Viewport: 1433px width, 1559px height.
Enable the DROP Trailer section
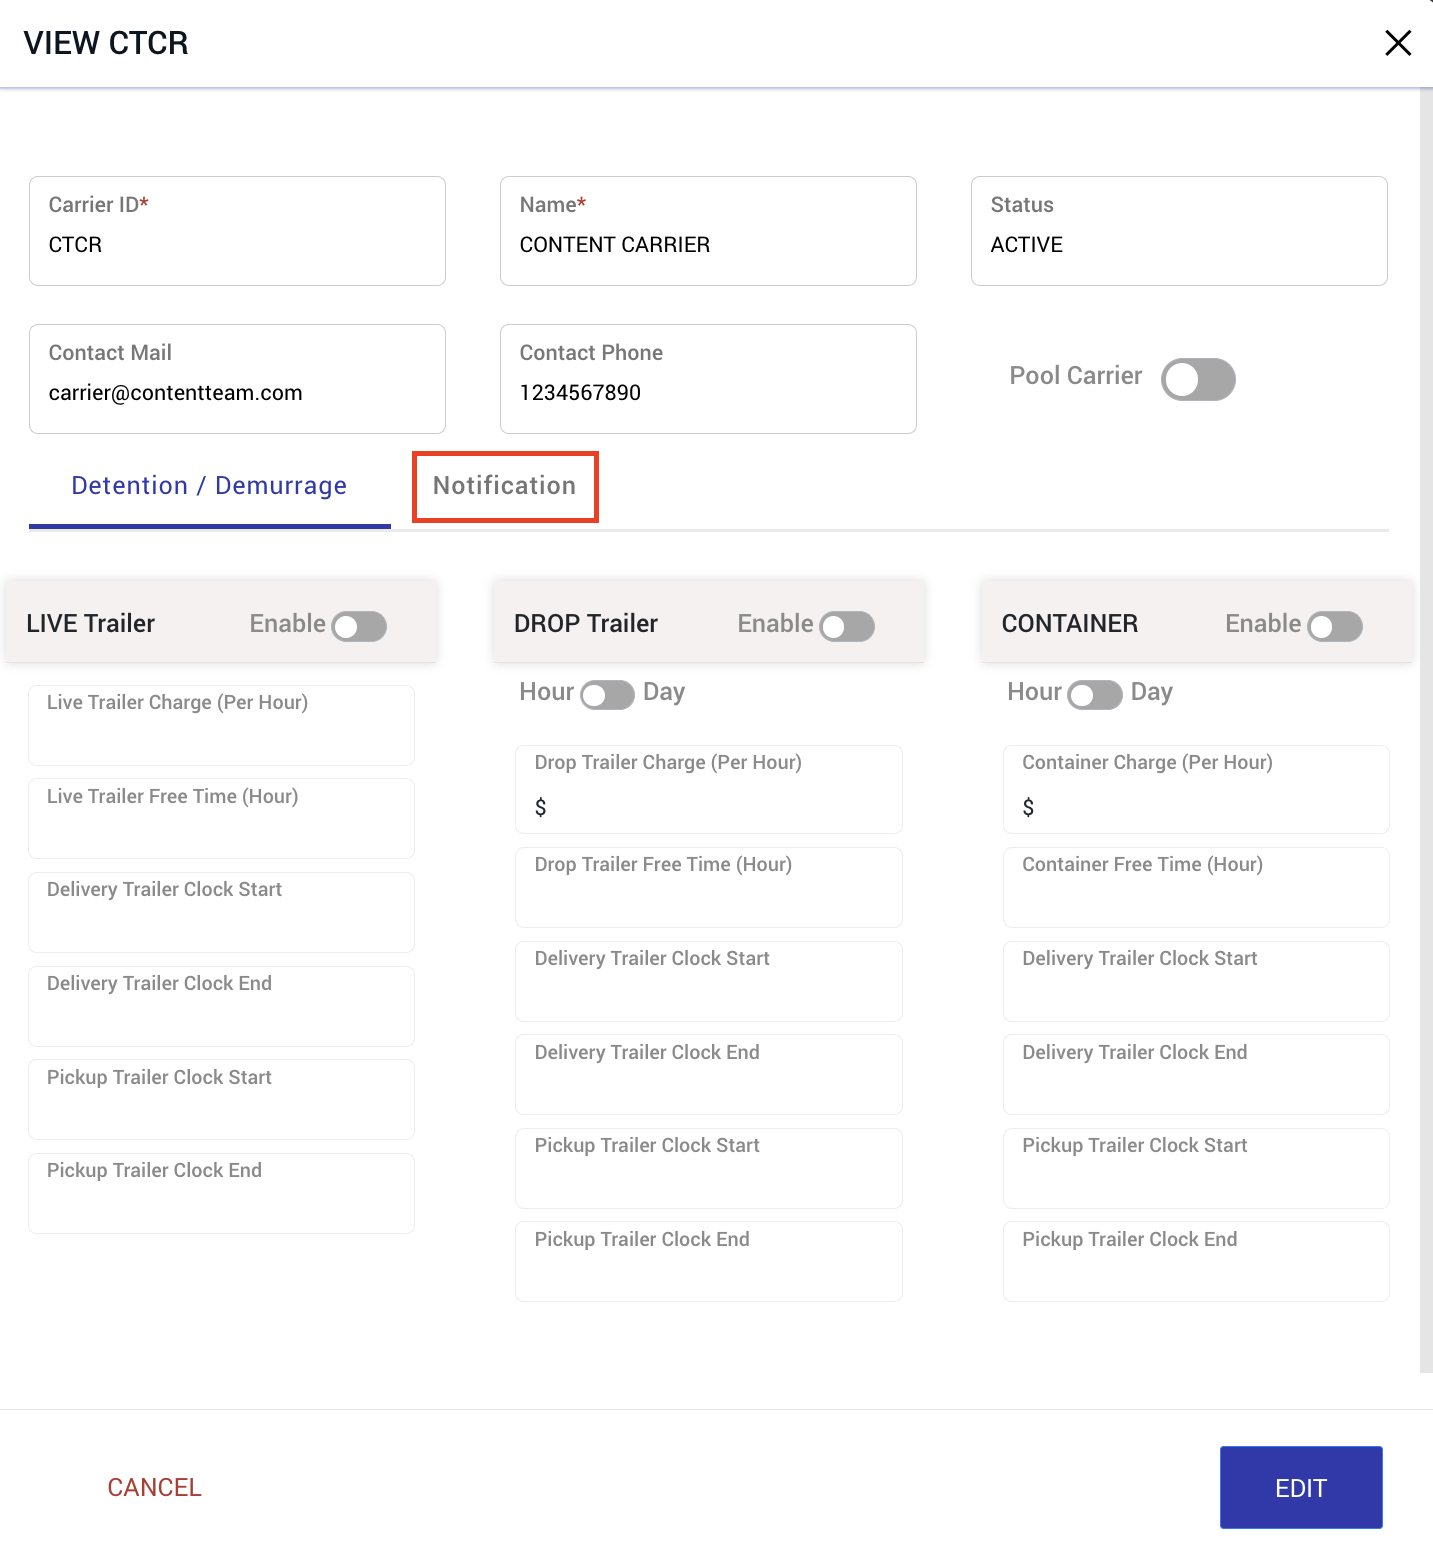point(845,625)
